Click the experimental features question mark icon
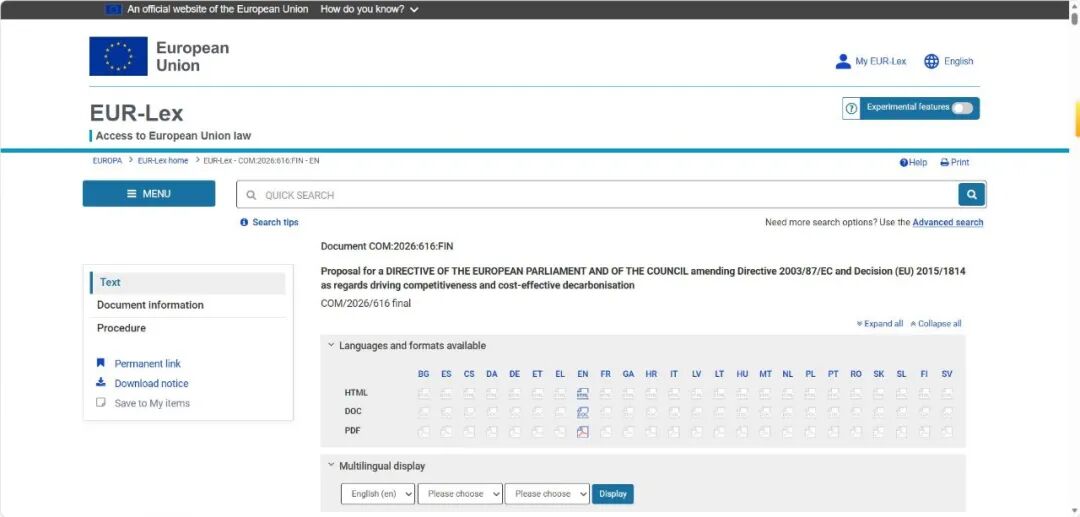This screenshot has height=517, width=1080. (x=851, y=108)
